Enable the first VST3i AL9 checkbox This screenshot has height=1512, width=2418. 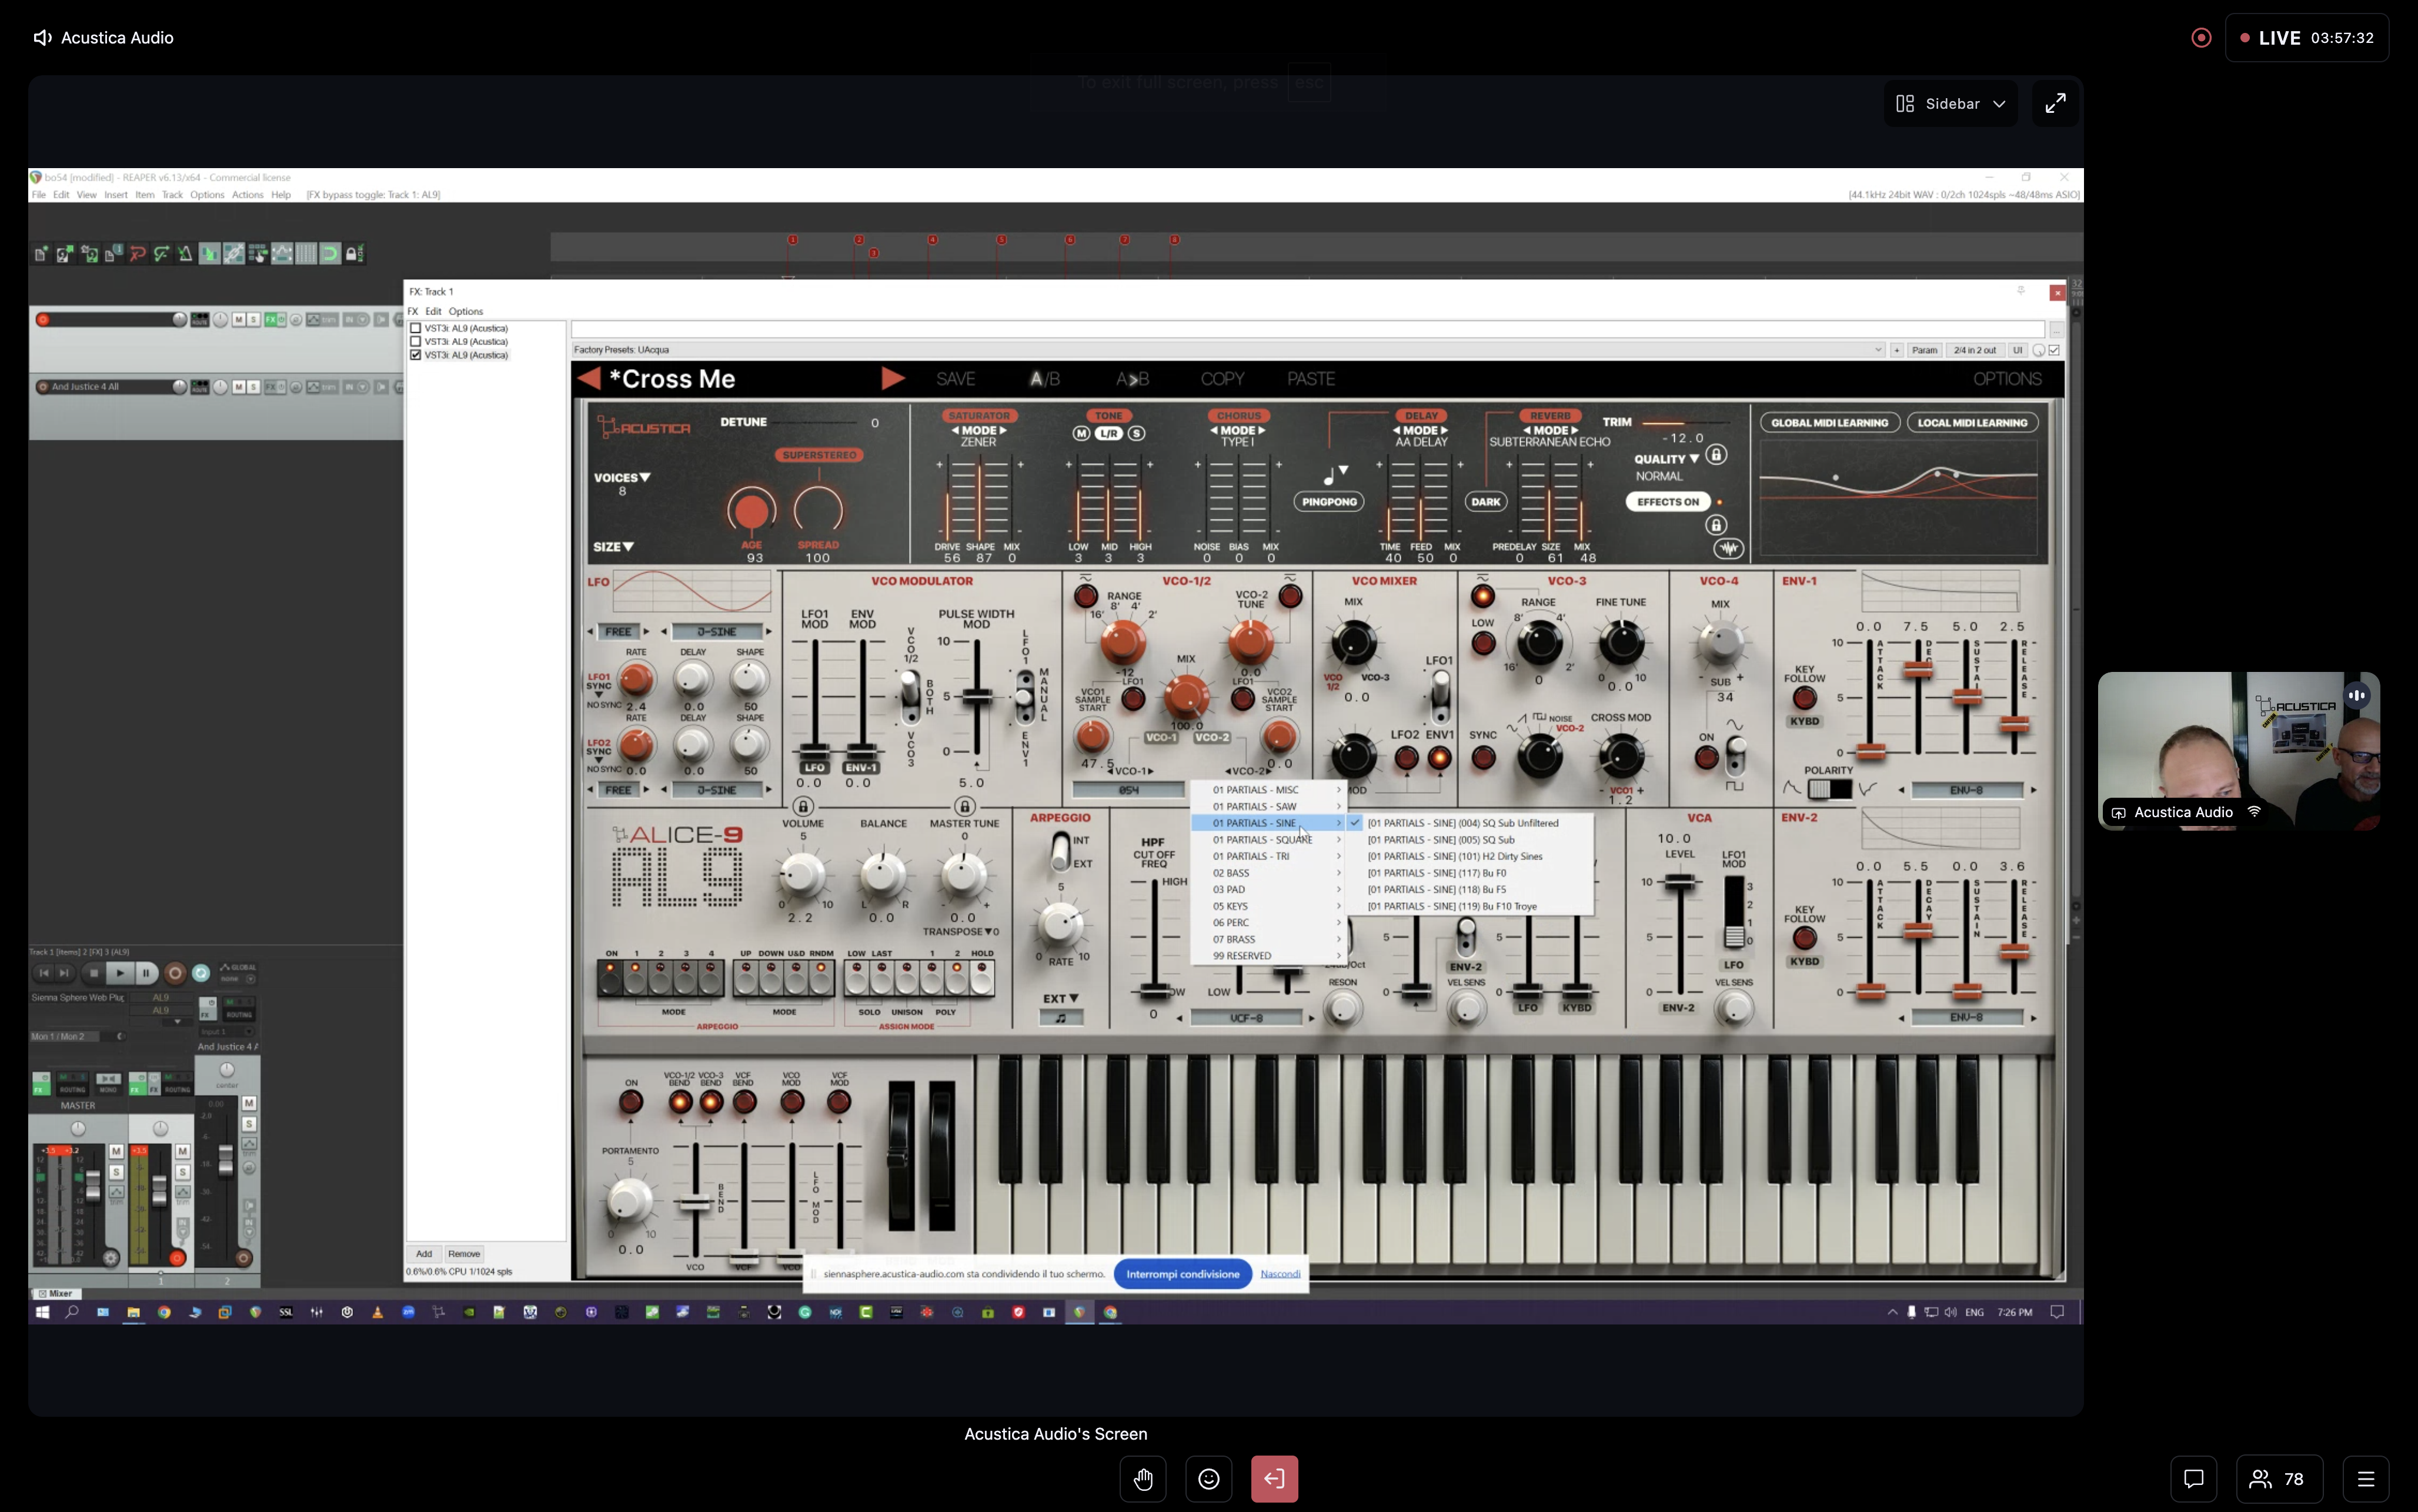(415, 328)
